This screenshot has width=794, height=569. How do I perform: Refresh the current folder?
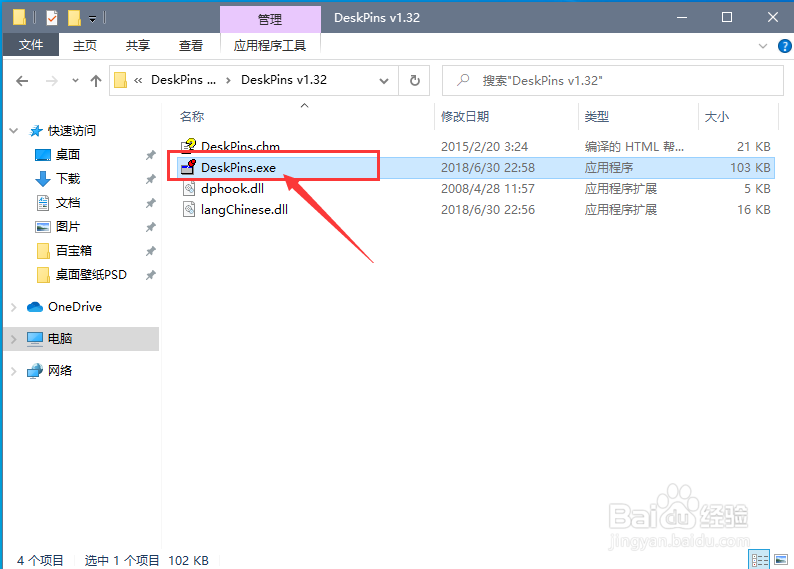click(414, 80)
